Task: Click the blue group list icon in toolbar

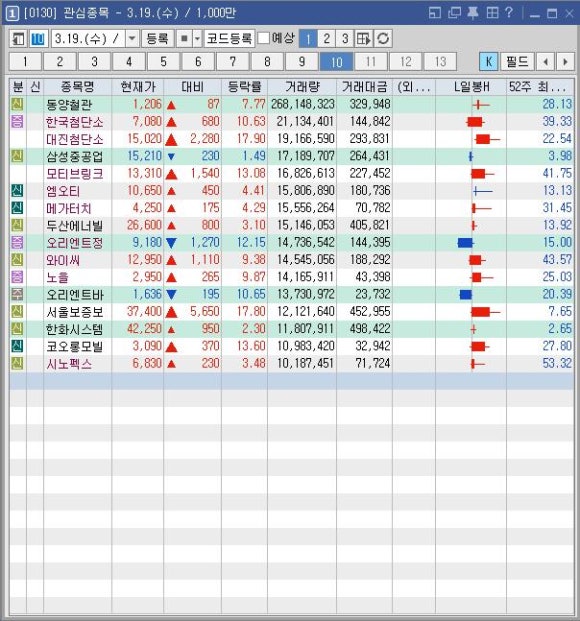Action: pos(38,39)
